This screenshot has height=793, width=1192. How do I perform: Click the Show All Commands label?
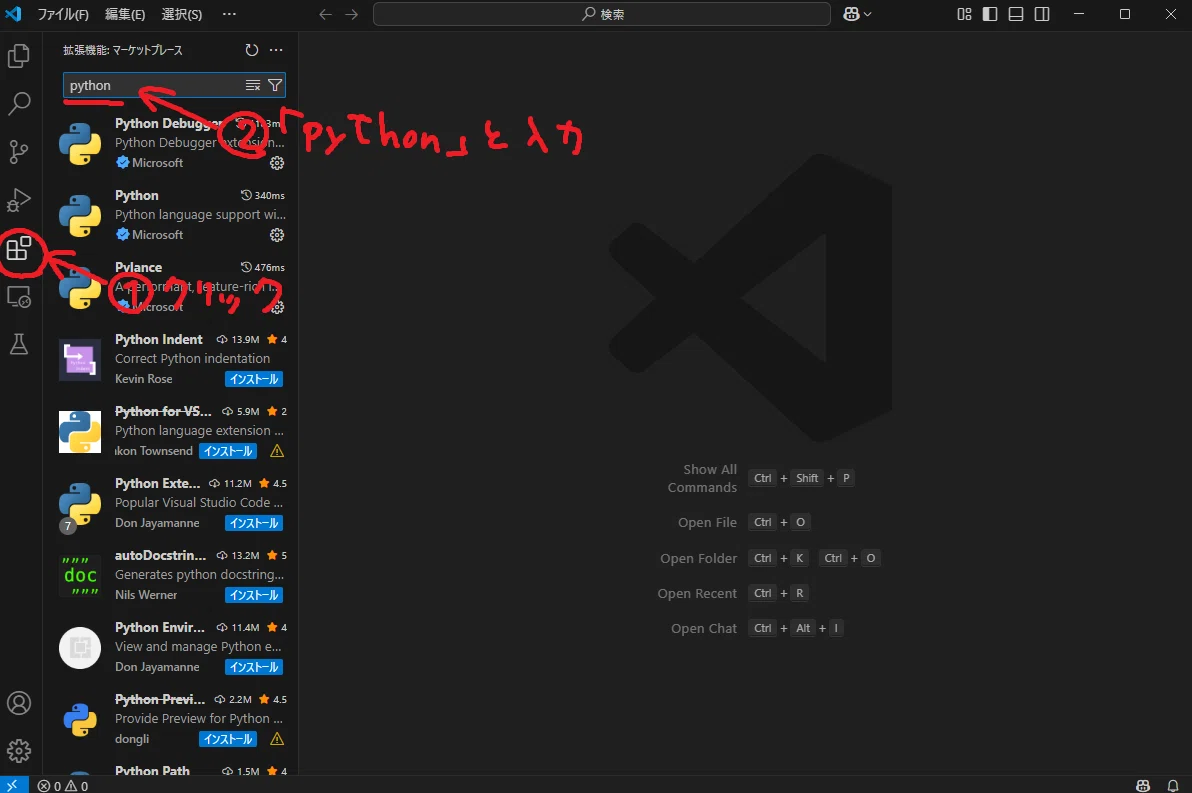click(x=702, y=479)
